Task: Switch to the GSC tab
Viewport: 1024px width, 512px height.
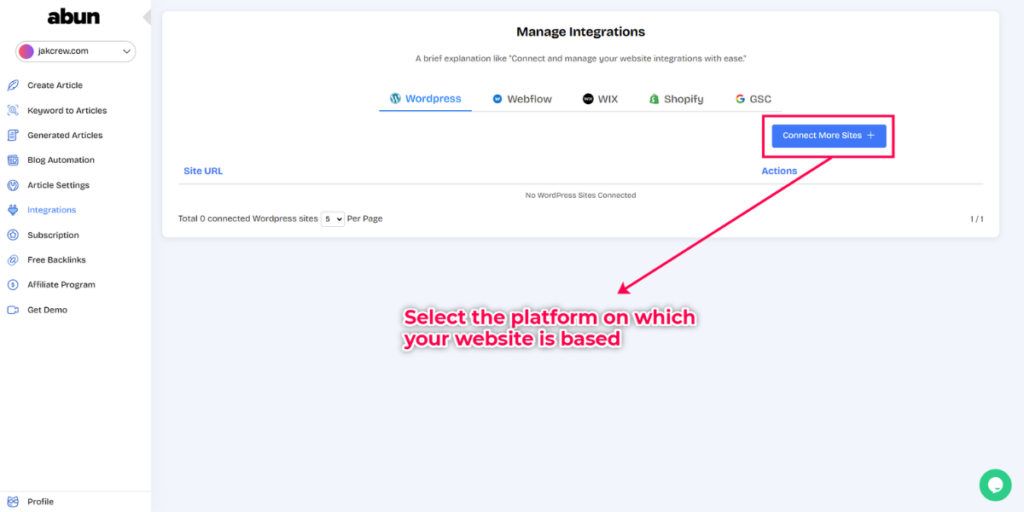Action: [x=753, y=99]
